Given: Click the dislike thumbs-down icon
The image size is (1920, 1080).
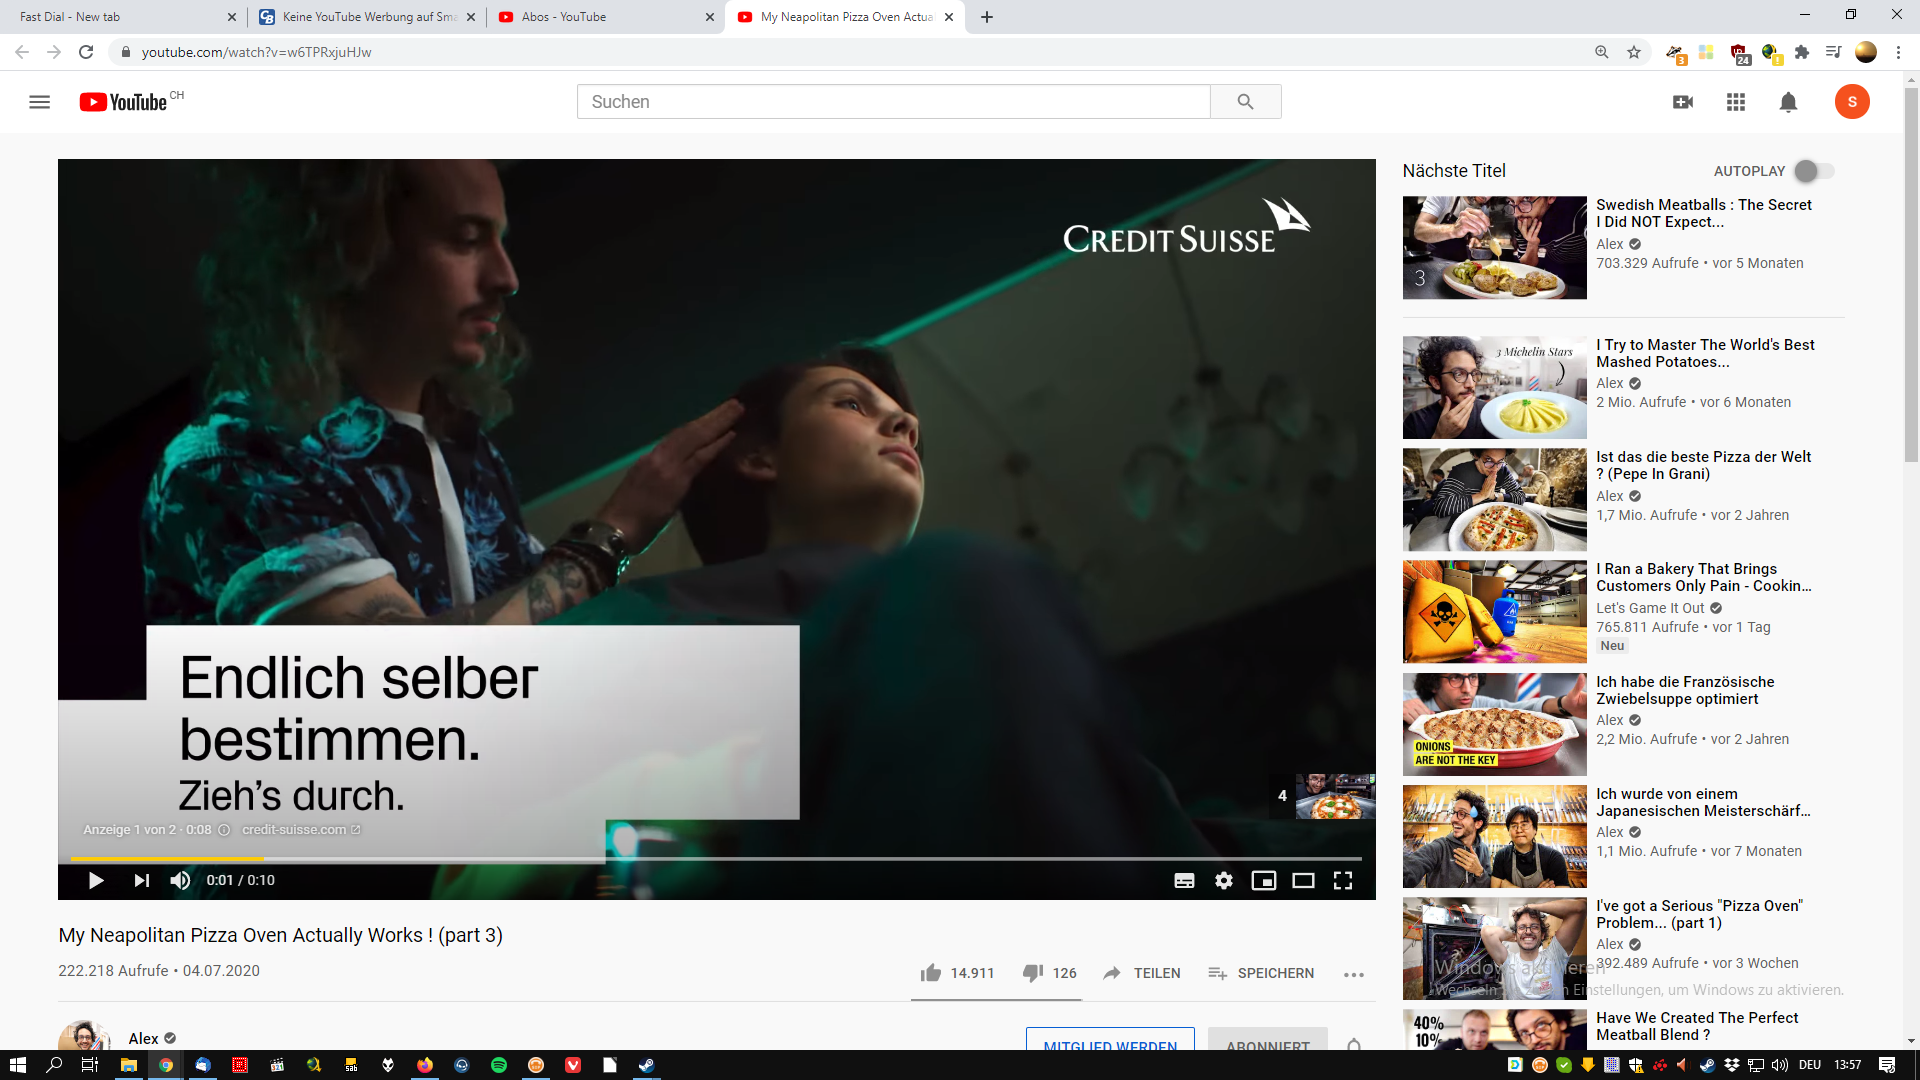Looking at the screenshot, I should 1033,973.
